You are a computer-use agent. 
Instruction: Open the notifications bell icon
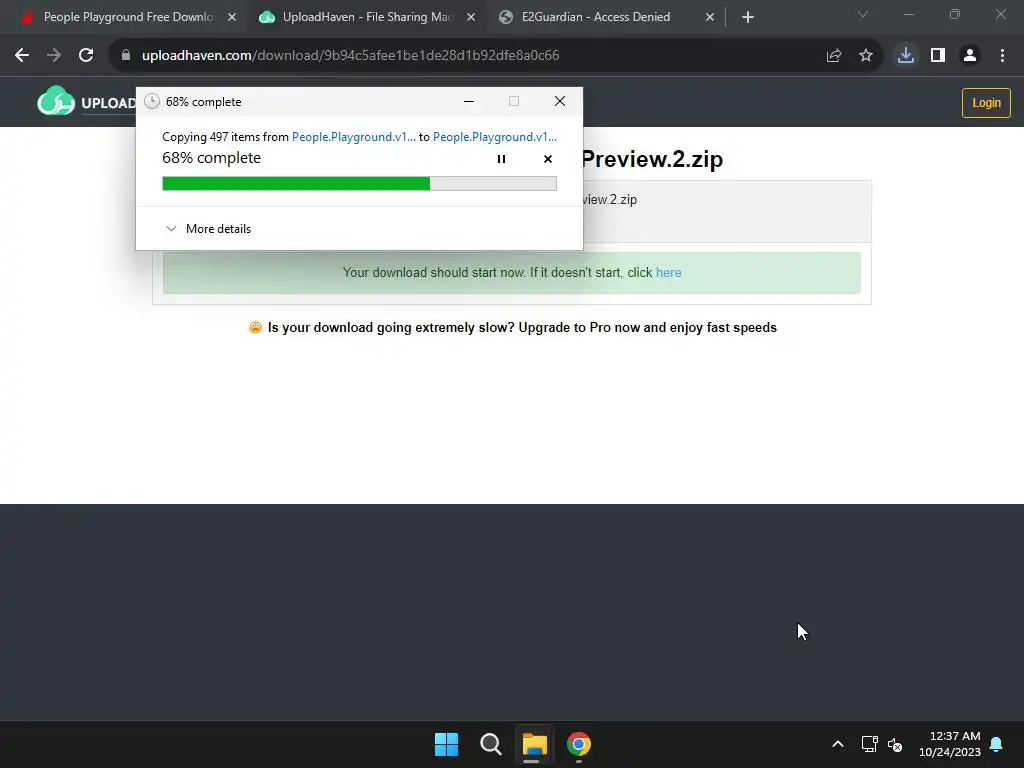point(996,744)
